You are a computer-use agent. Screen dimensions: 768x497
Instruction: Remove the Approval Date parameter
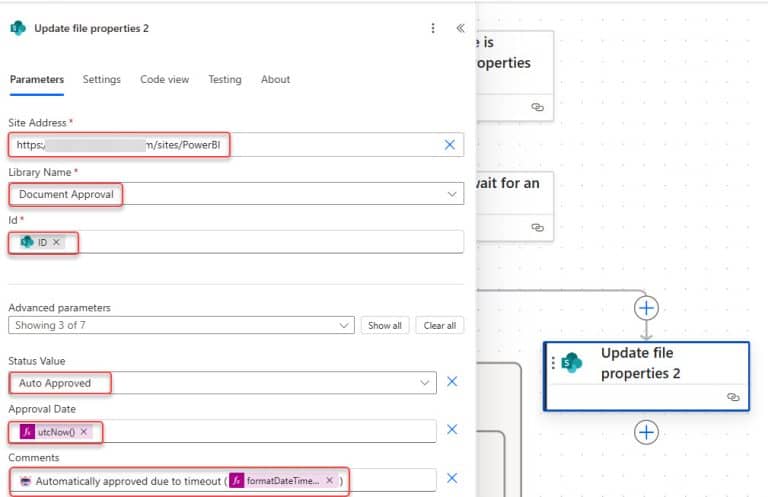(452, 429)
